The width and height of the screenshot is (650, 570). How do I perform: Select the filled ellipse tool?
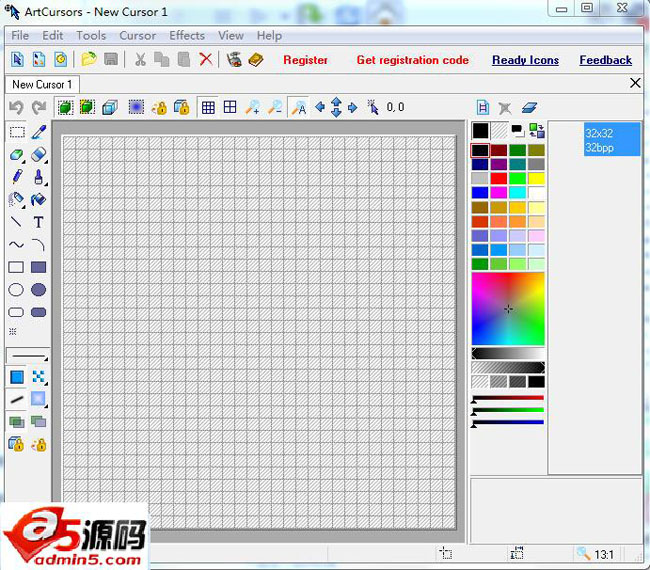39,290
